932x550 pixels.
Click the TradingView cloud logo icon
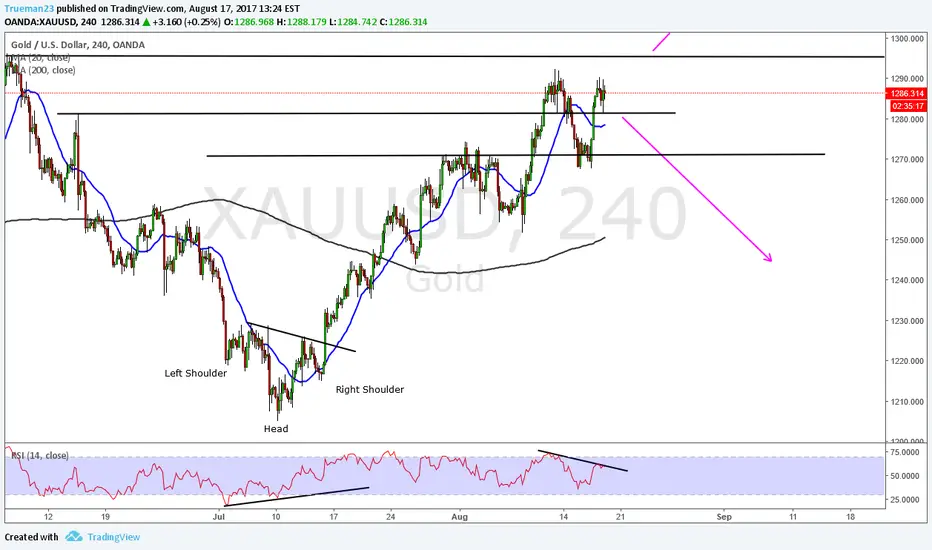tap(74, 536)
